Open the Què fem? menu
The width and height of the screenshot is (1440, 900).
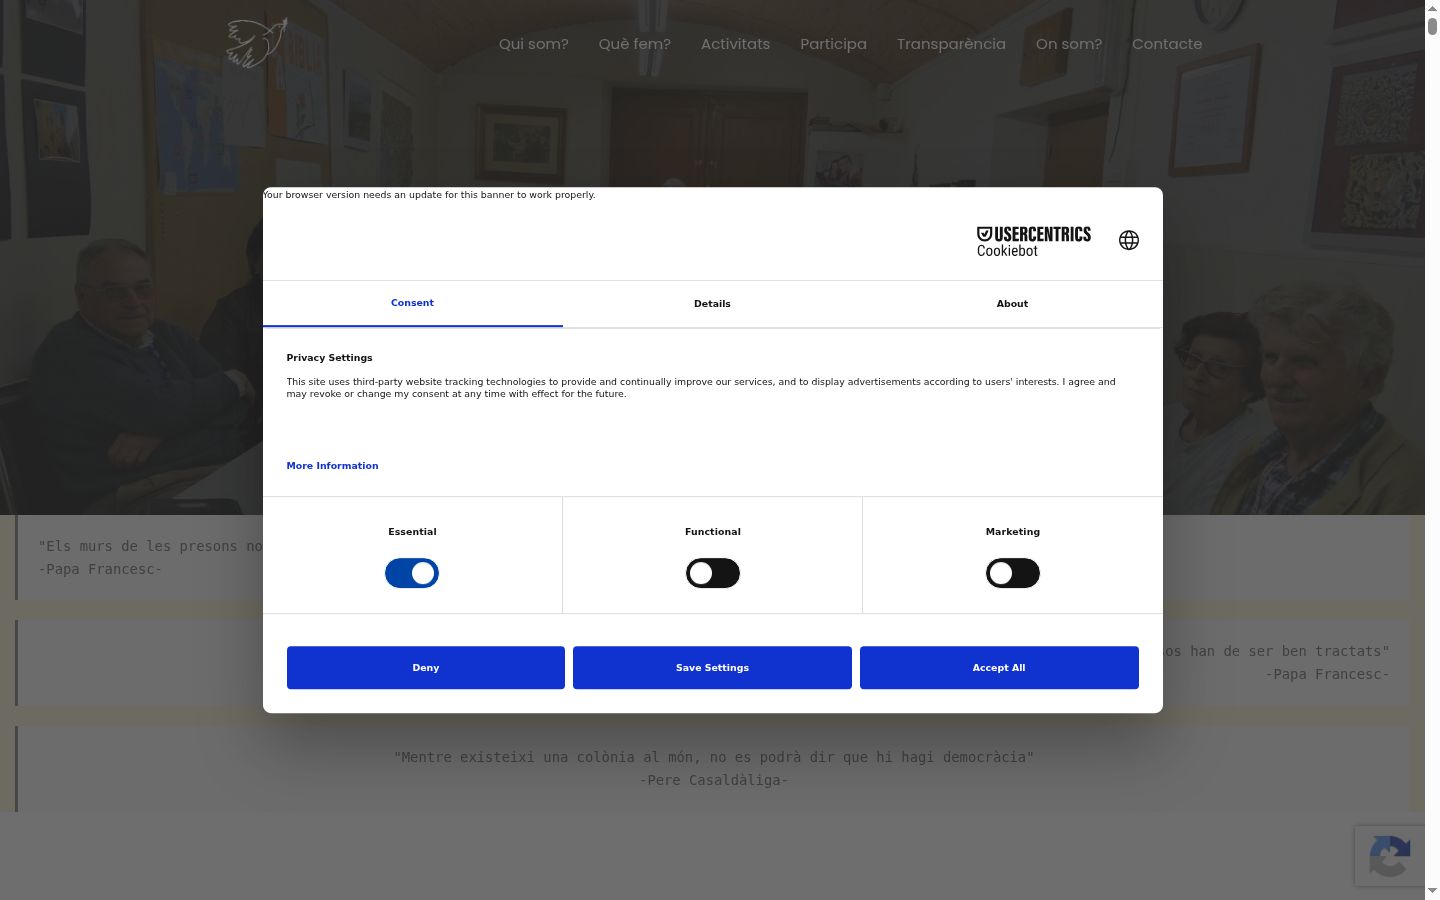point(635,44)
